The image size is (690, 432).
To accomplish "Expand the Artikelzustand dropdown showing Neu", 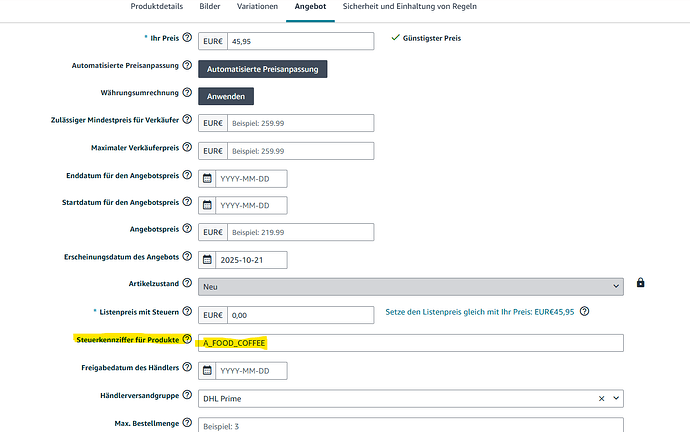I will click(x=410, y=286).
